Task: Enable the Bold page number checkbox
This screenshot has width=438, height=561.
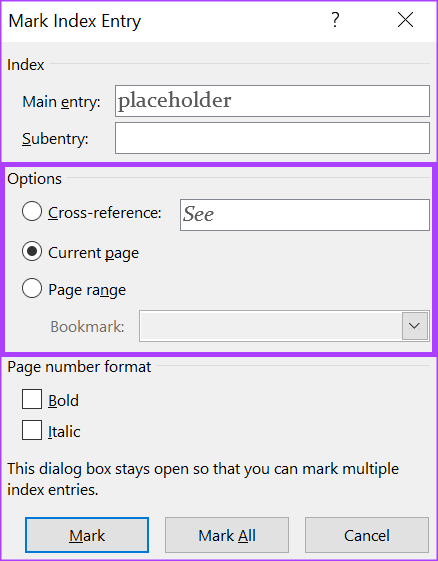Action: point(32,399)
